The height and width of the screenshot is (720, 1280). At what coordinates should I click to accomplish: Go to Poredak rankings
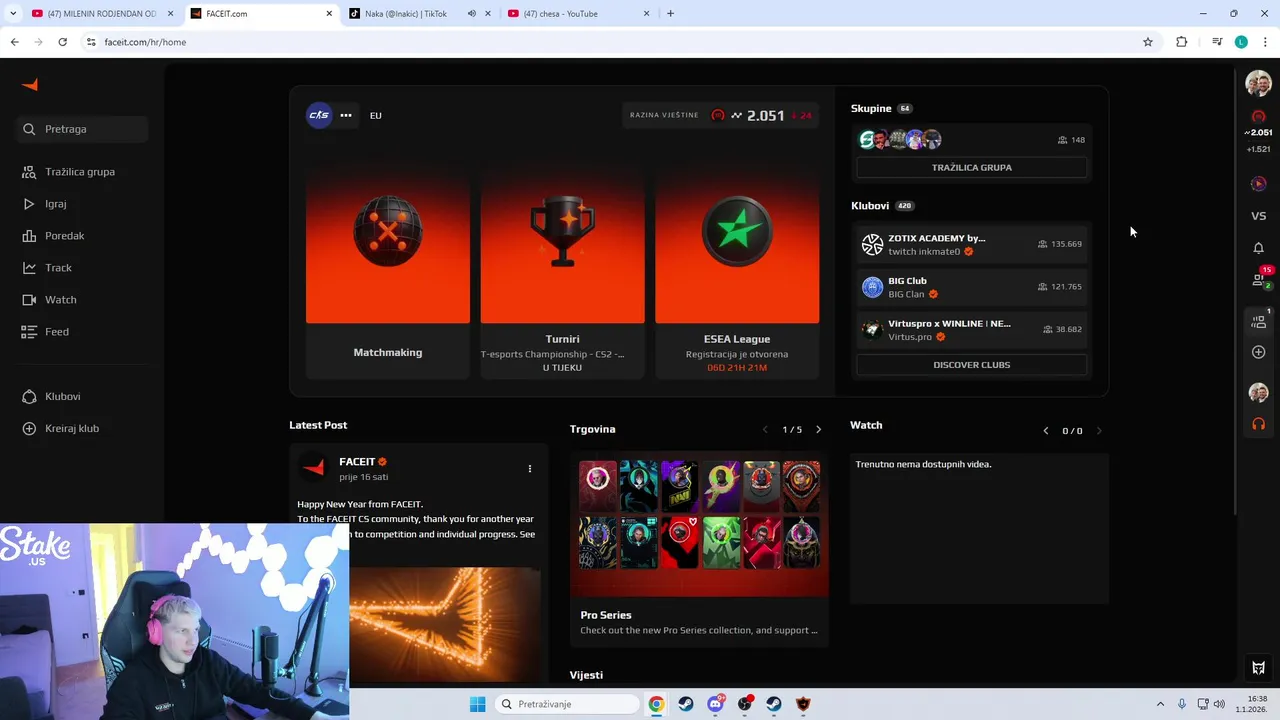[x=53, y=236]
